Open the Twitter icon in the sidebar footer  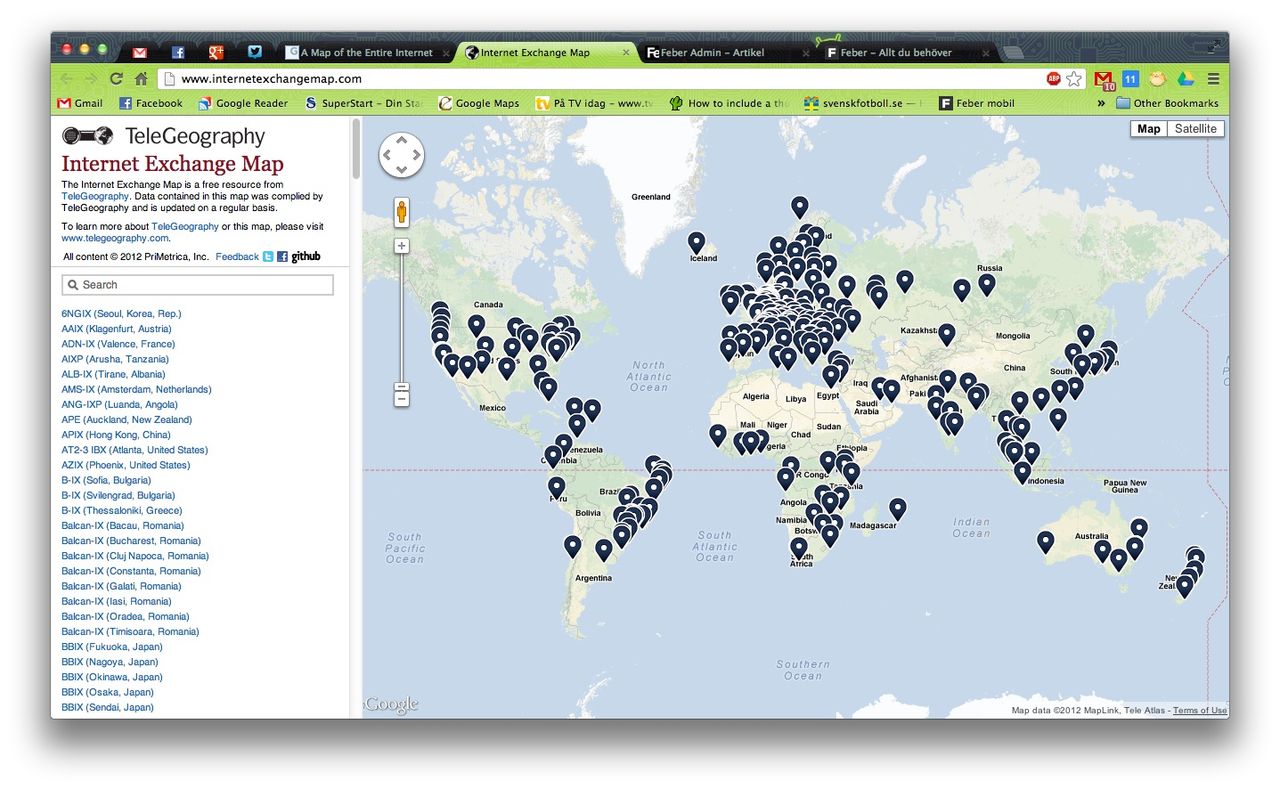coord(268,257)
